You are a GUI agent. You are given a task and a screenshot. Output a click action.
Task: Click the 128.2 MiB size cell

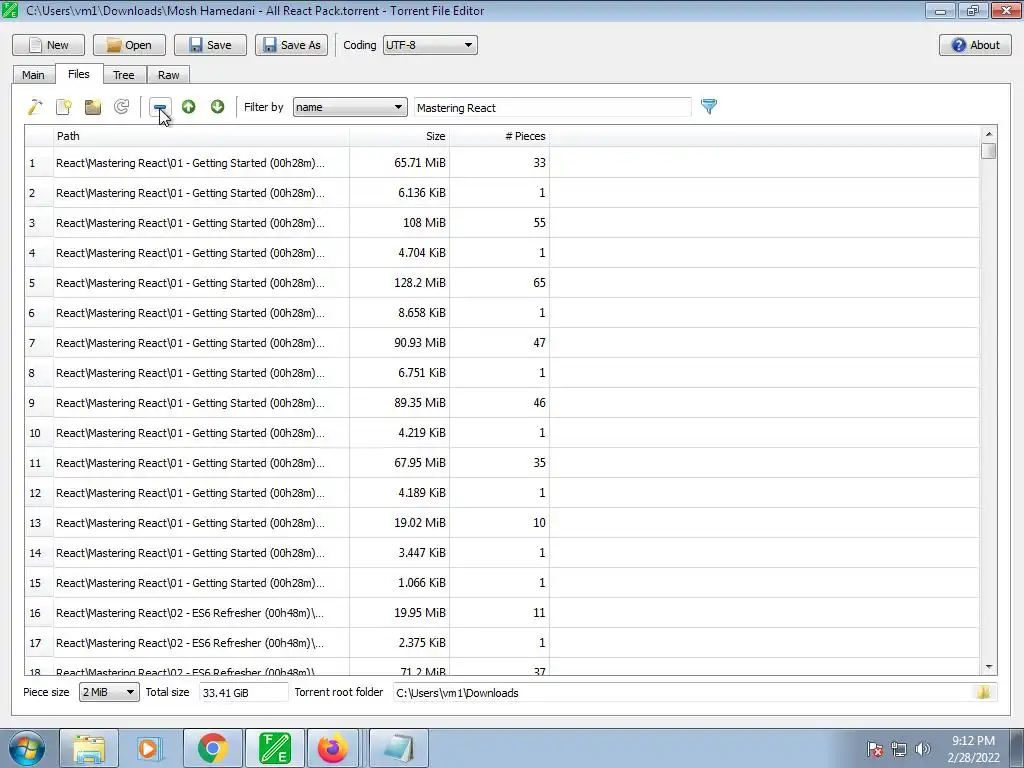tap(399, 283)
